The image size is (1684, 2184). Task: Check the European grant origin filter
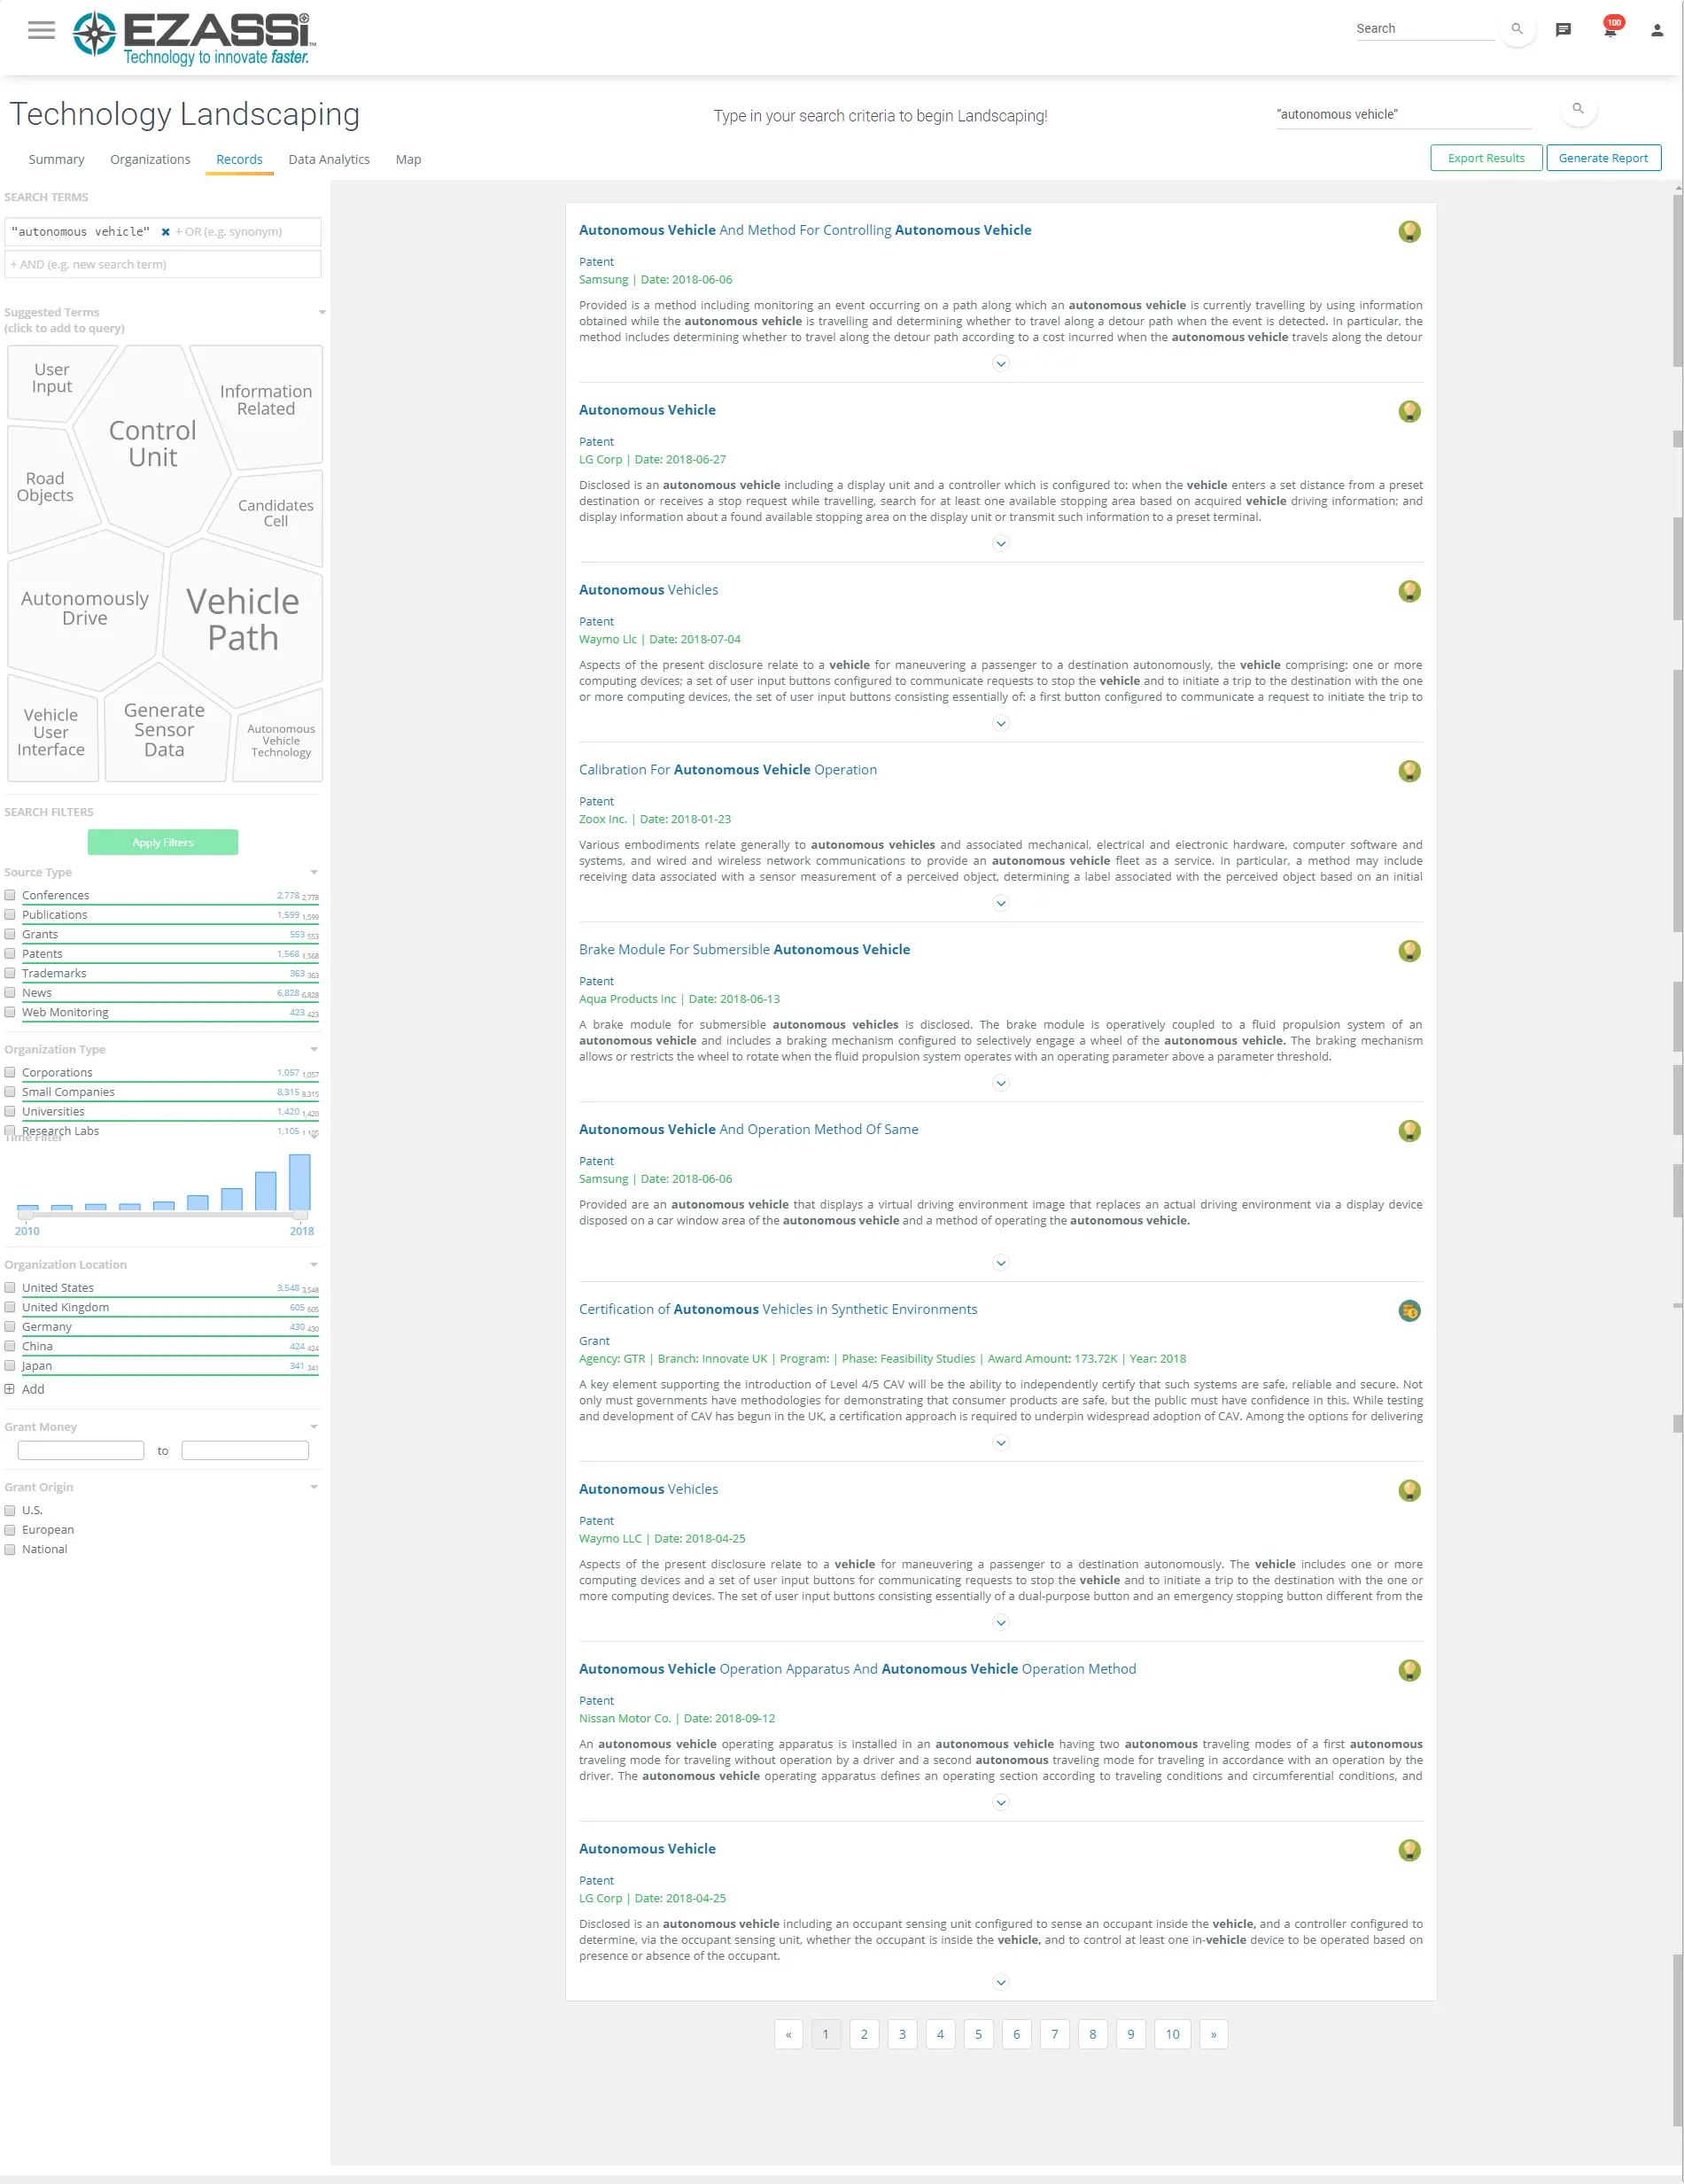10,1530
